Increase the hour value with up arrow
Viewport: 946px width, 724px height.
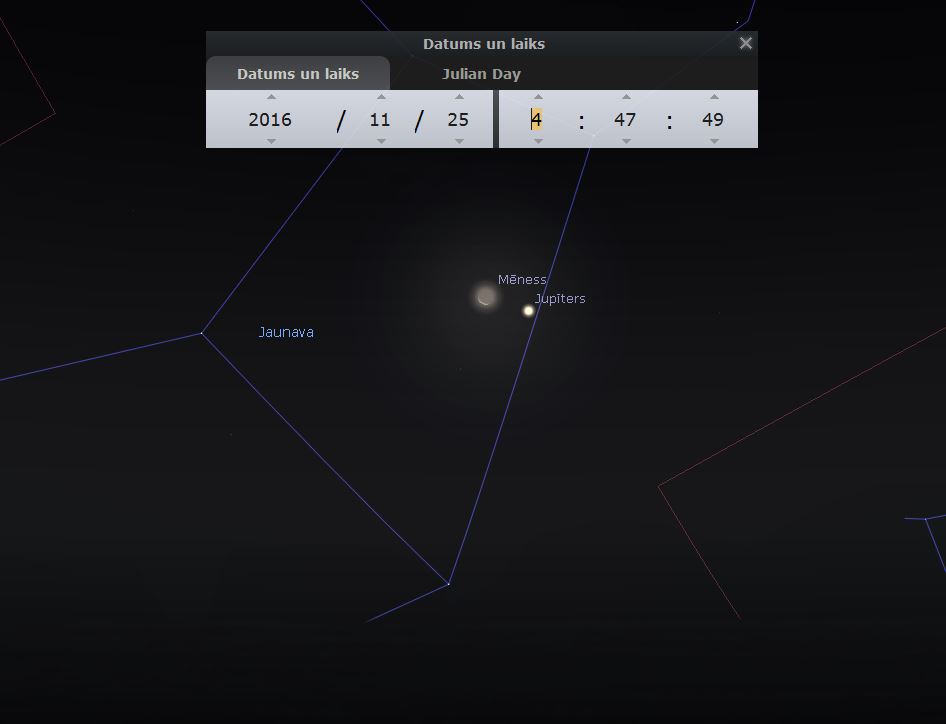coord(538,97)
